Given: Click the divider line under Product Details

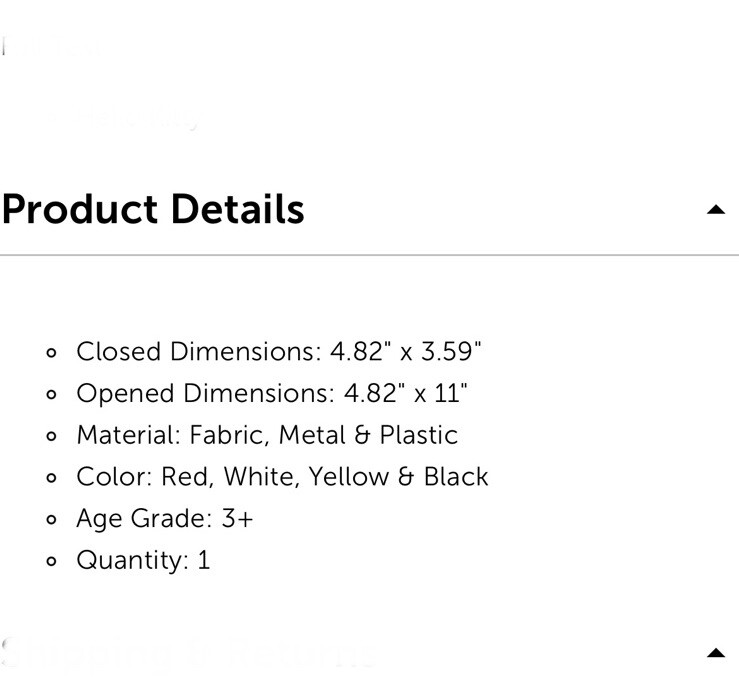Looking at the screenshot, I should (x=370, y=255).
